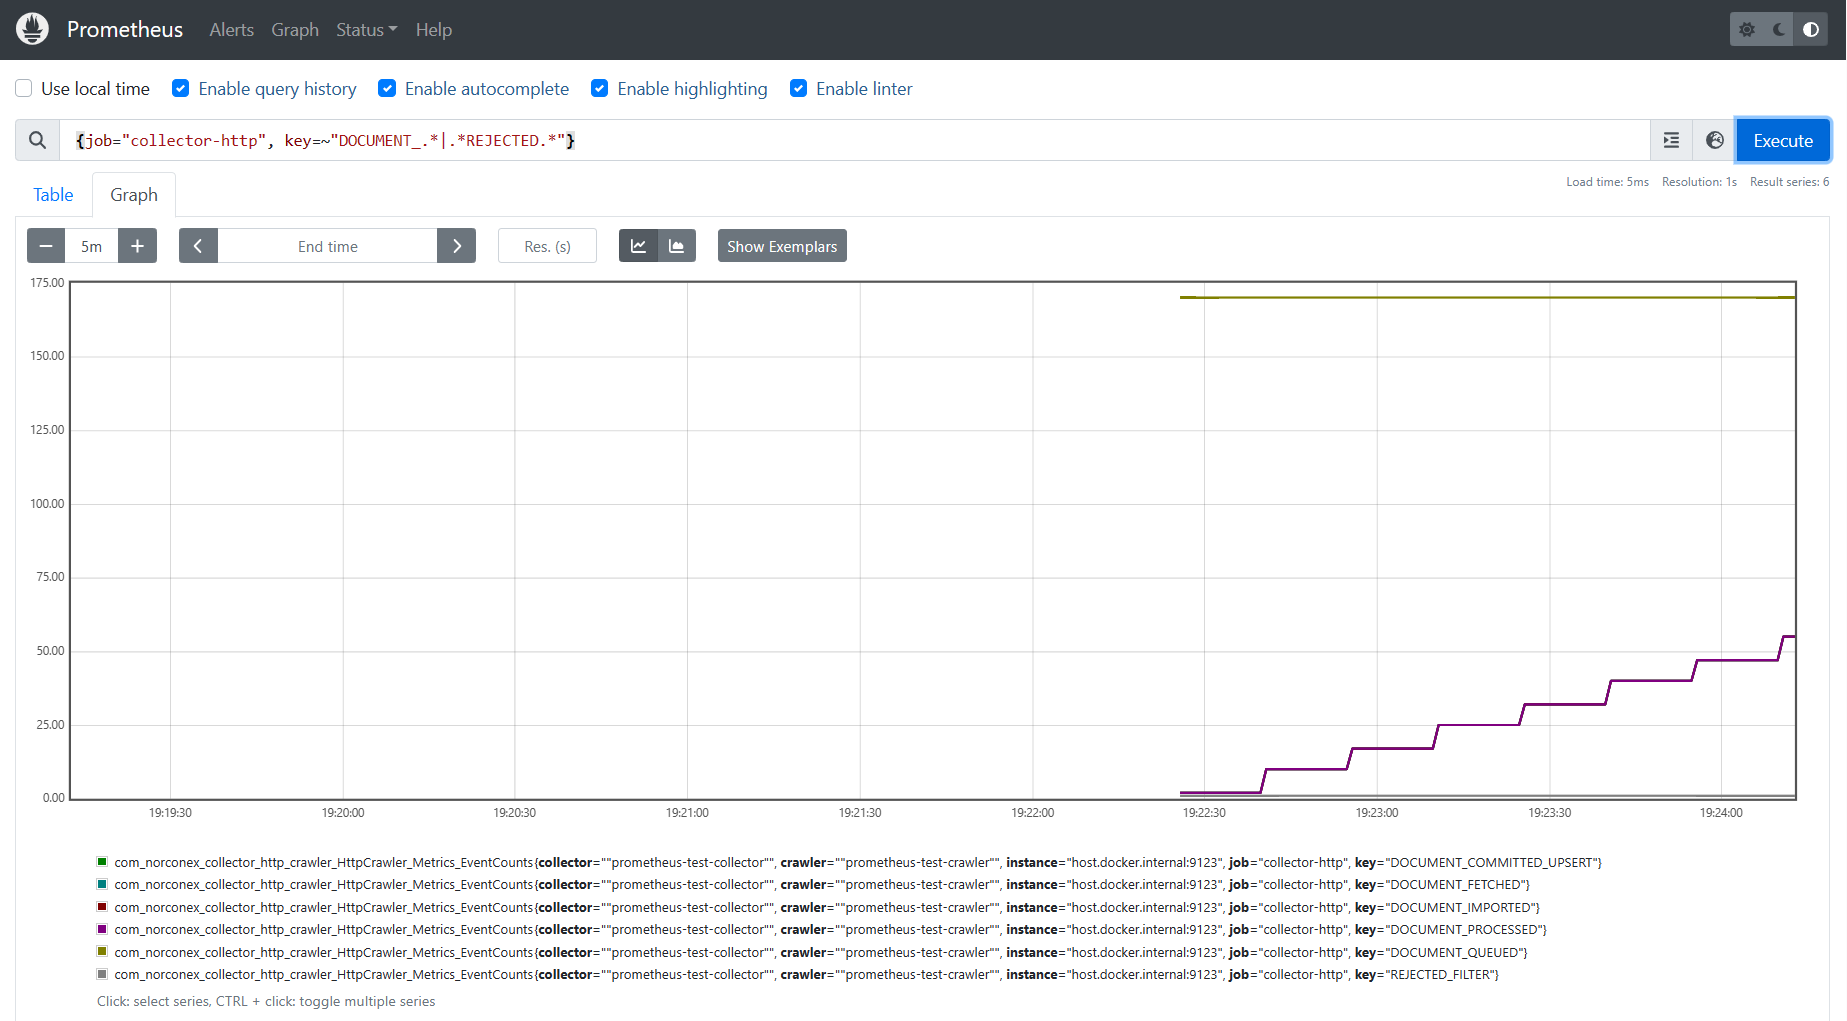The width and height of the screenshot is (1847, 1021).
Task: Click the globe query formatting icon
Action: click(x=1713, y=140)
